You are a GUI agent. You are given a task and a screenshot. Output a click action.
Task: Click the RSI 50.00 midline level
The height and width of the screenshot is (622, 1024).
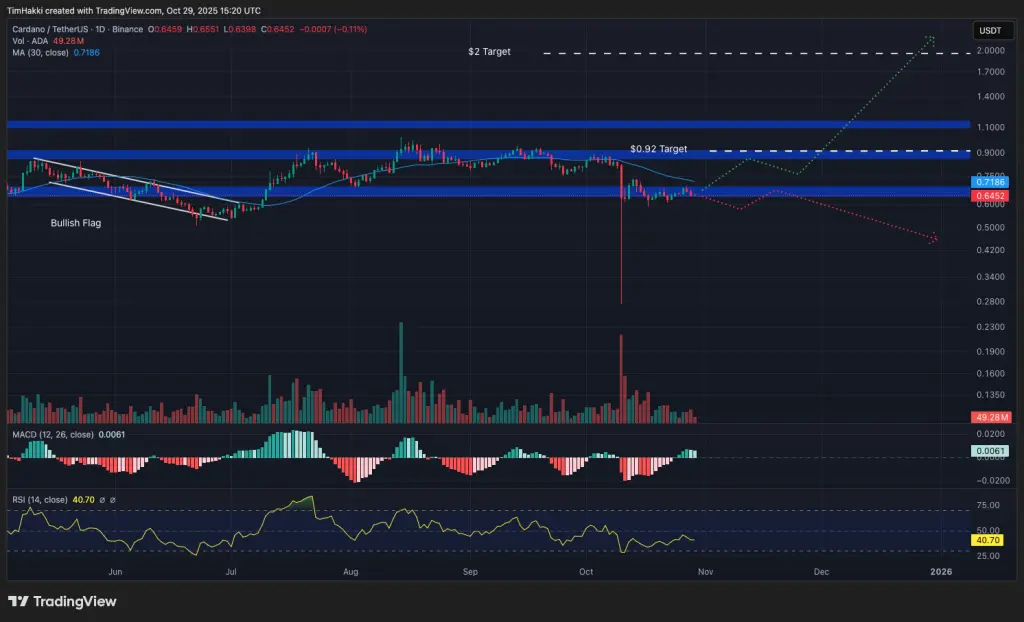990,531
